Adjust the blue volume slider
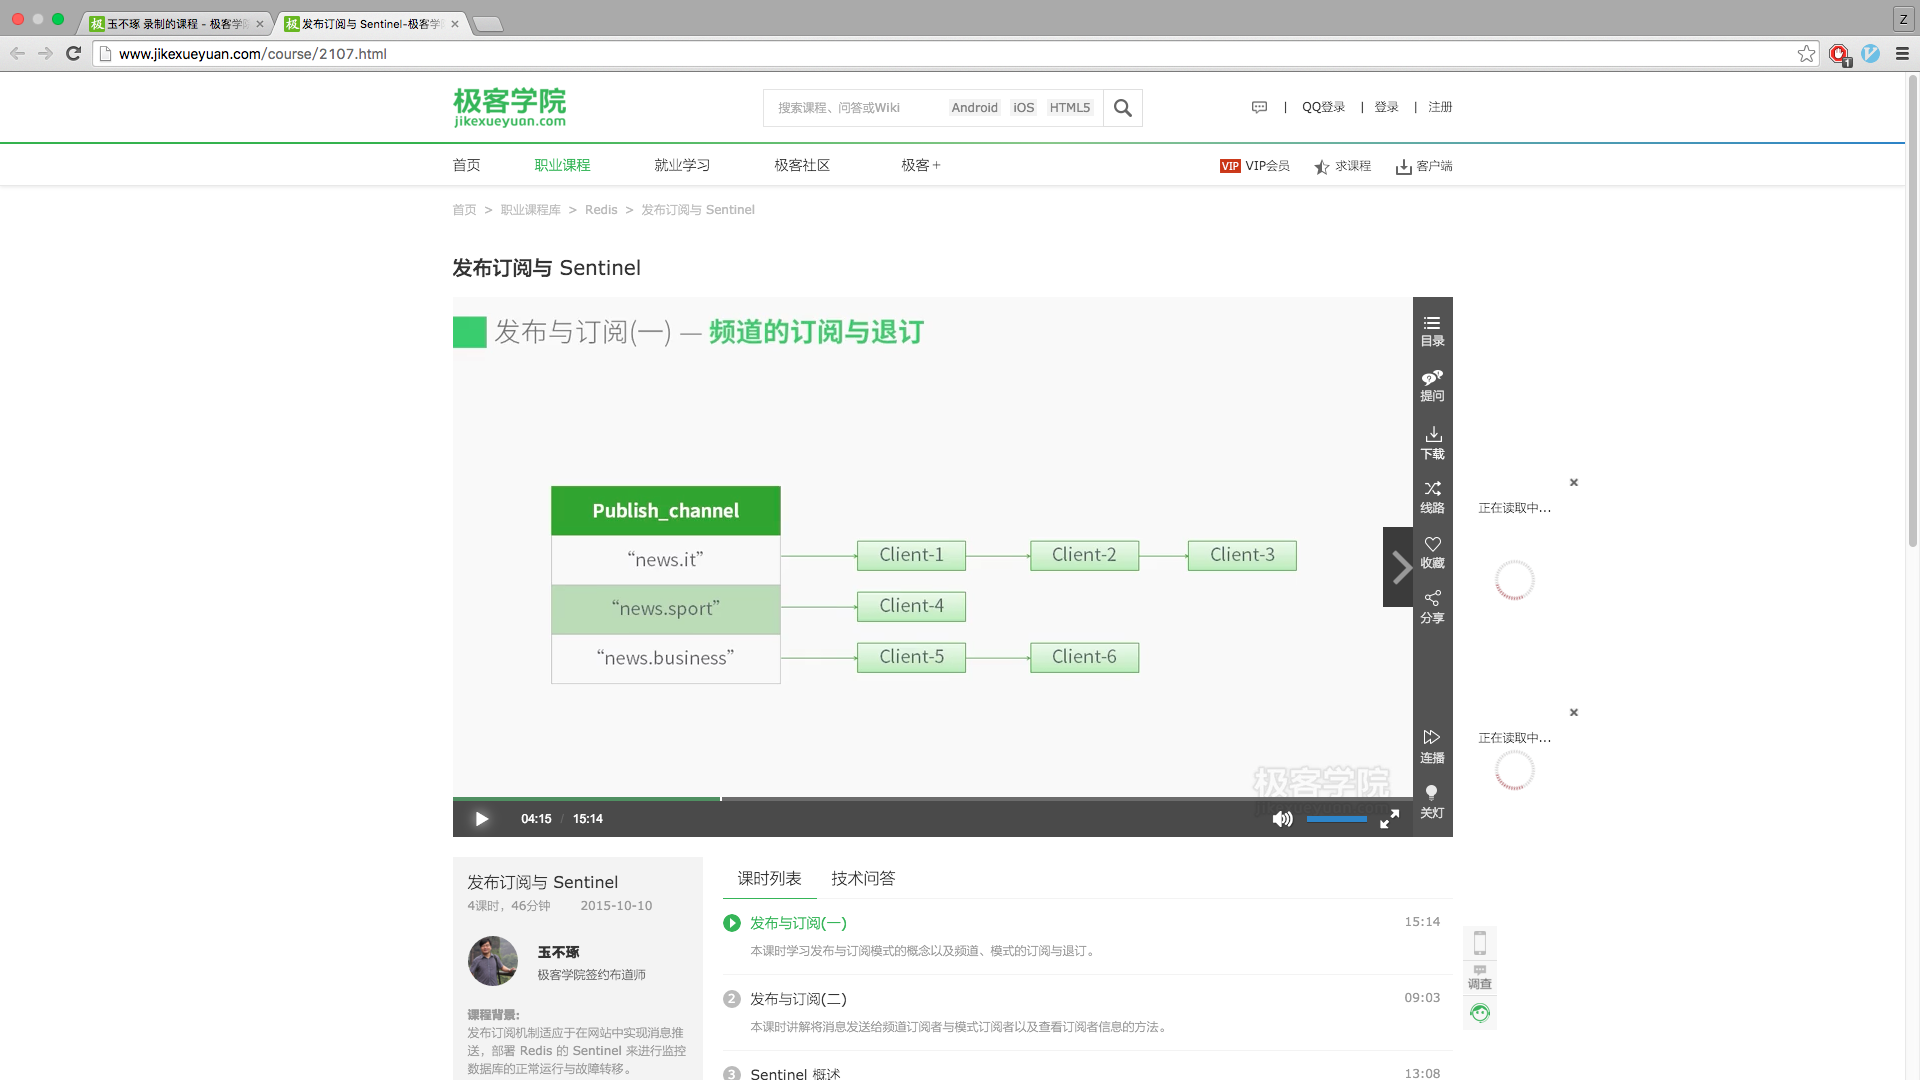The width and height of the screenshot is (1920, 1080). coord(1336,819)
